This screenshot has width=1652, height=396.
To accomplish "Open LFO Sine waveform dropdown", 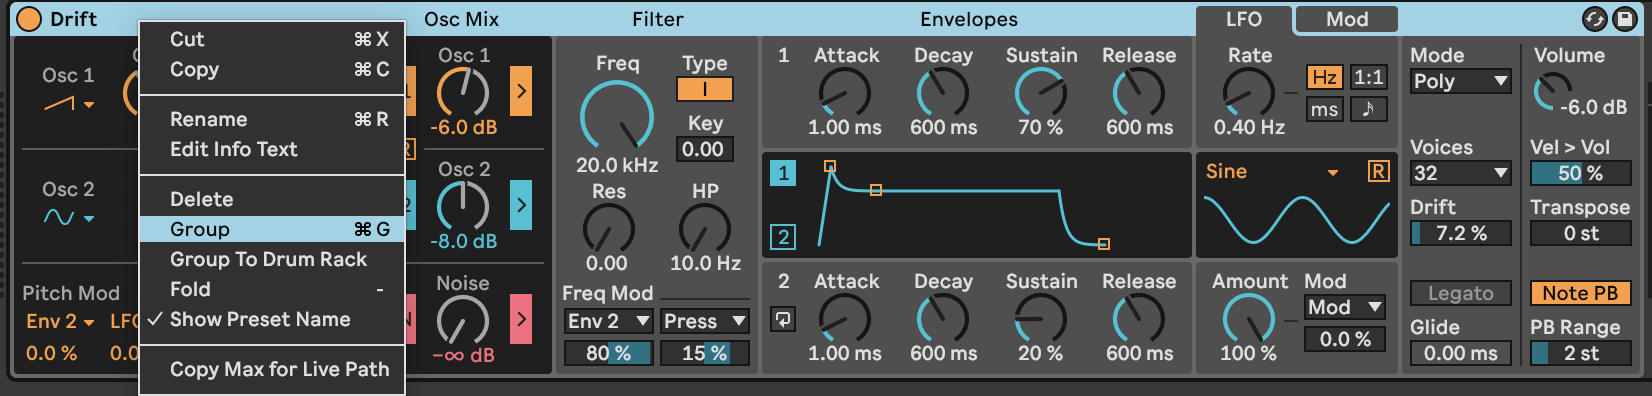I will (x=1273, y=172).
